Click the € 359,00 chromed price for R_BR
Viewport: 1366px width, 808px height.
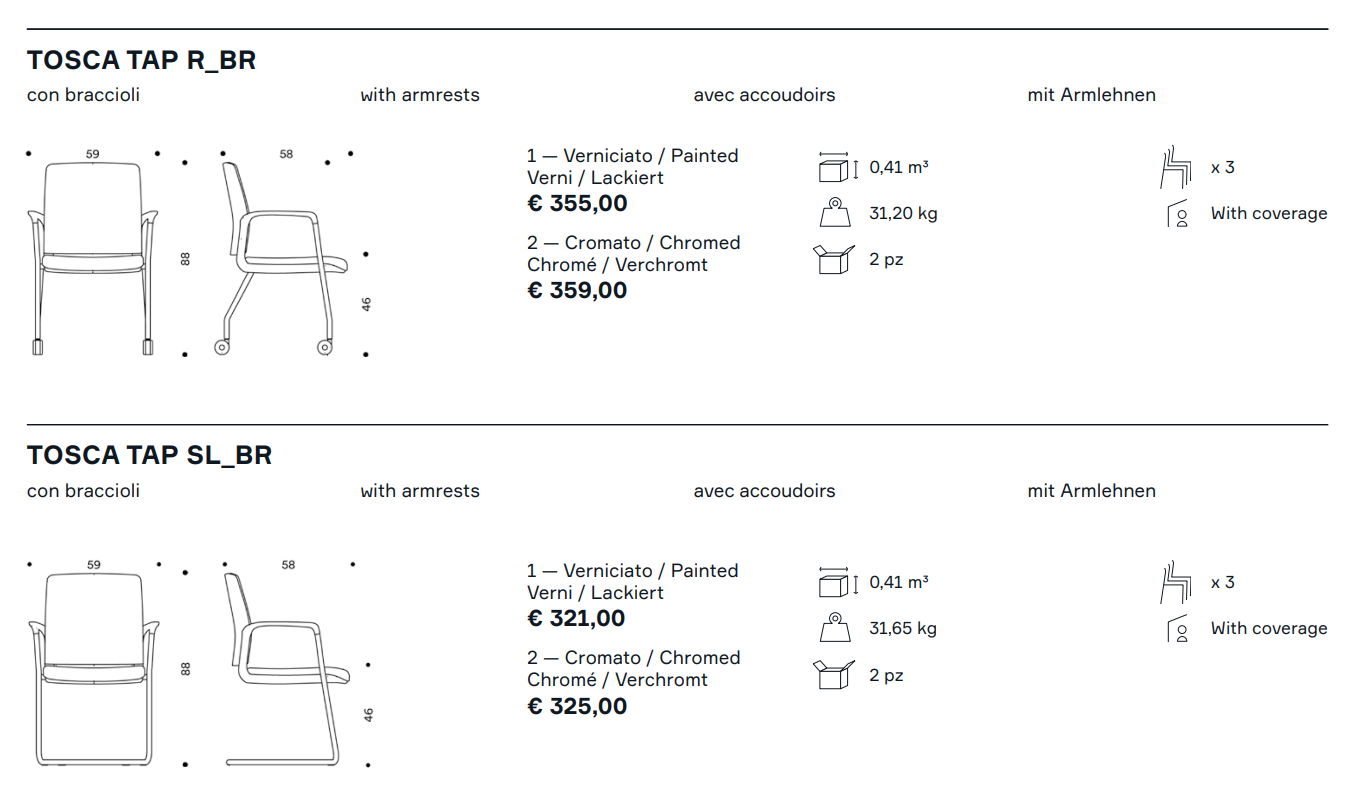tap(577, 291)
